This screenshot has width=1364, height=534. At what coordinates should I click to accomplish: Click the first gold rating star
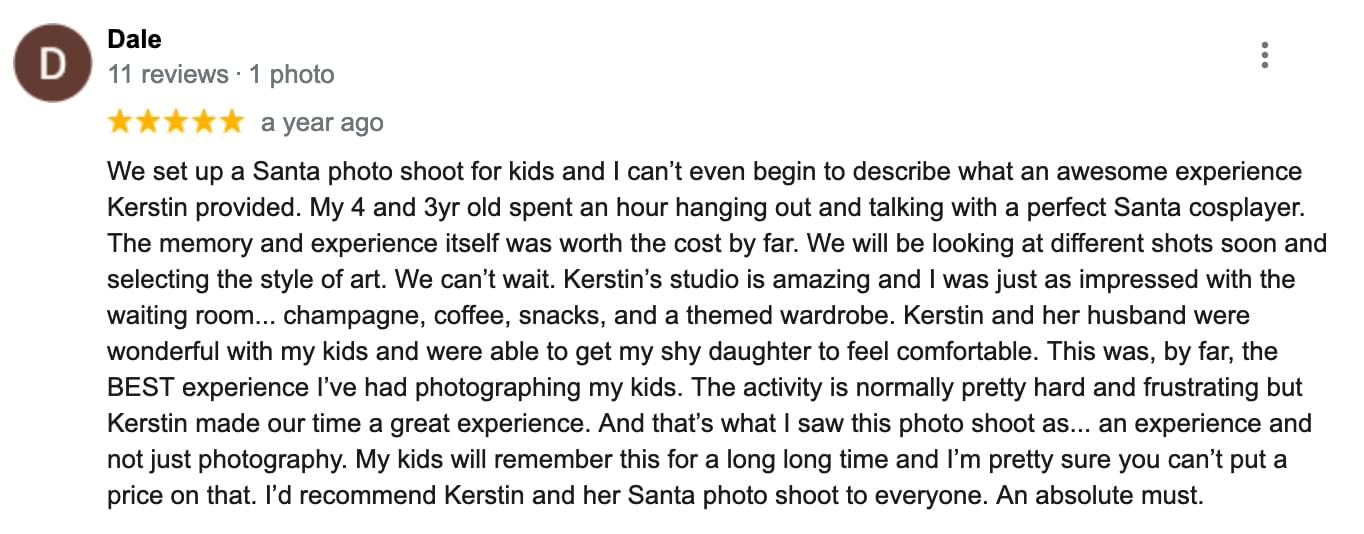click(x=120, y=122)
